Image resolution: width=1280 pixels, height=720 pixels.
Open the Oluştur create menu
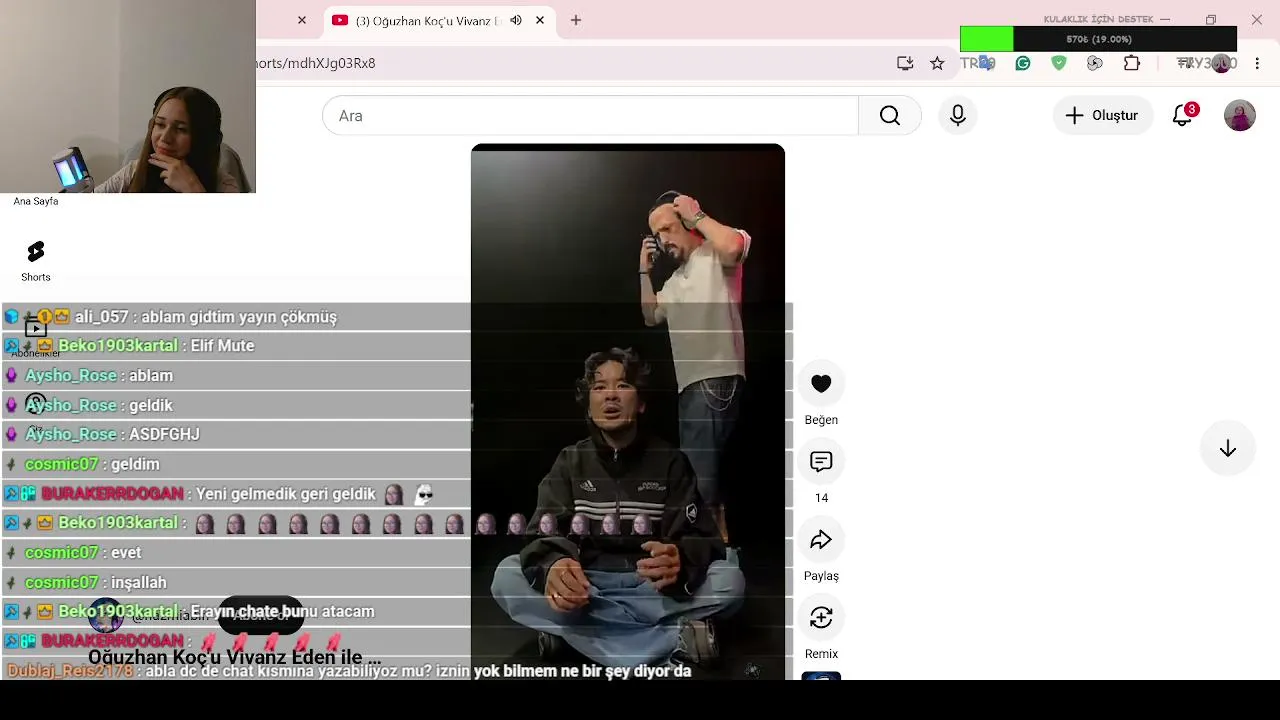(x=1102, y=116)
